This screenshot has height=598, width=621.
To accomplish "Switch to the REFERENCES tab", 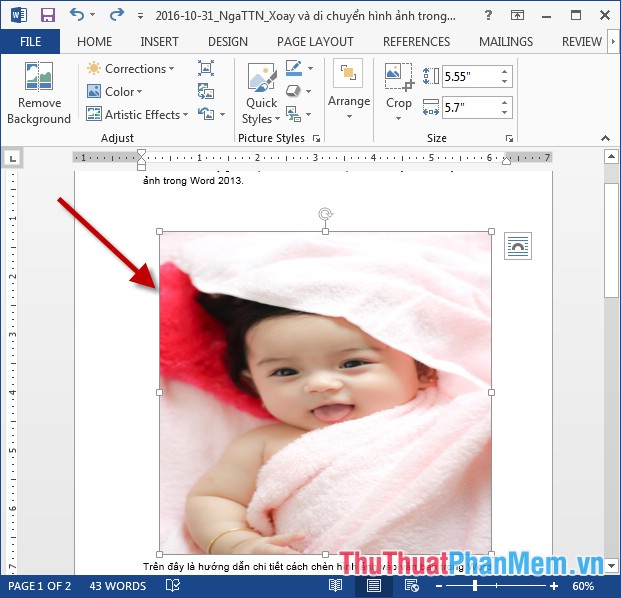I will [416, 42].
